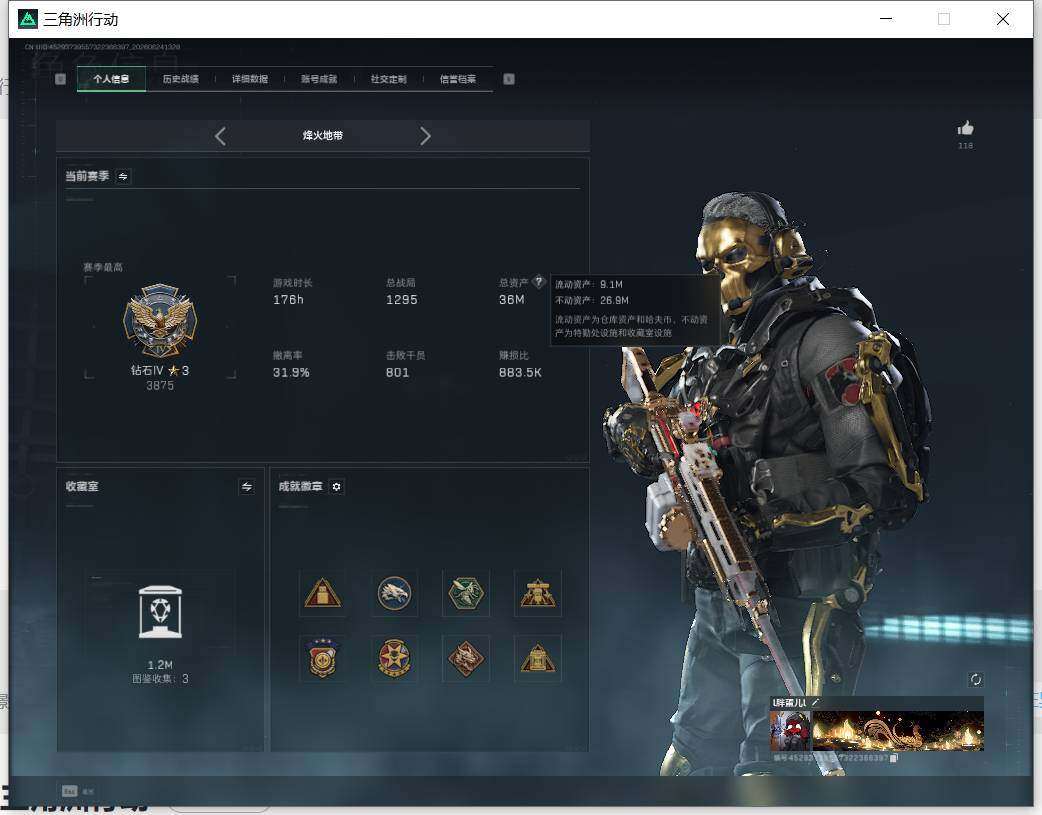Go to next mode with right chevron
This screenshot has width=1042, height=815.
coord(425,136)
